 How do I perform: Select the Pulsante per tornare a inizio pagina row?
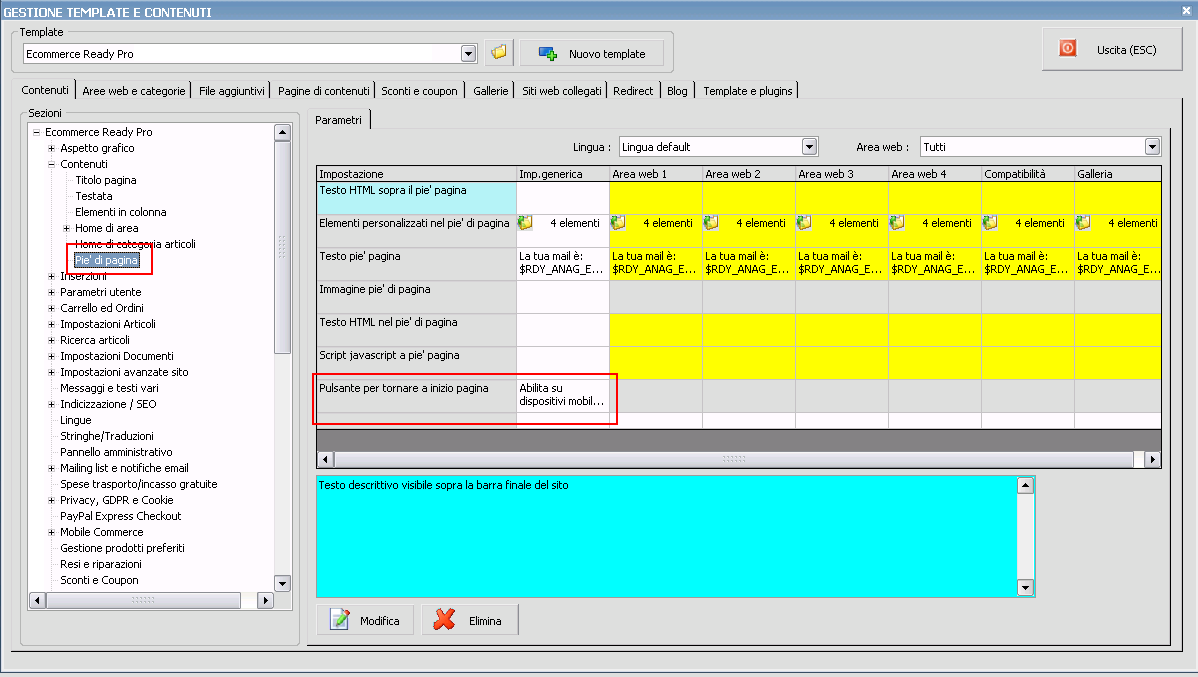click(416, 395)
